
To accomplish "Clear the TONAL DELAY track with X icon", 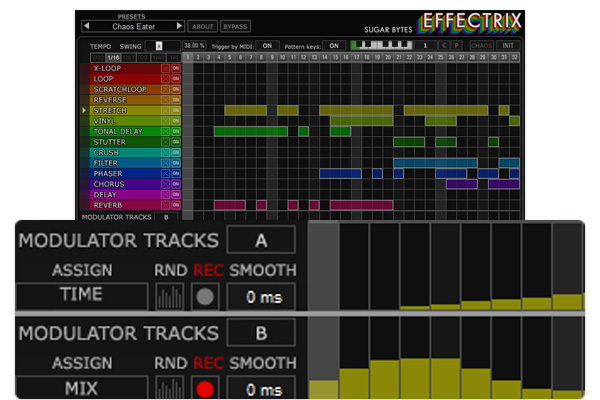I will [x=165, y=131].
